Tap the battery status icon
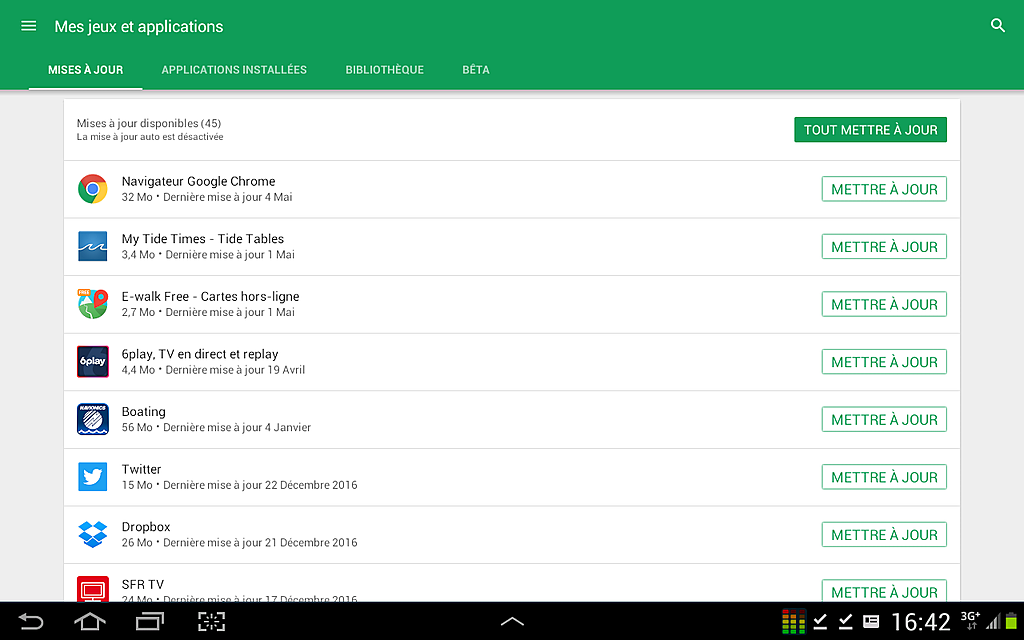 click(x=1011, y=621)
